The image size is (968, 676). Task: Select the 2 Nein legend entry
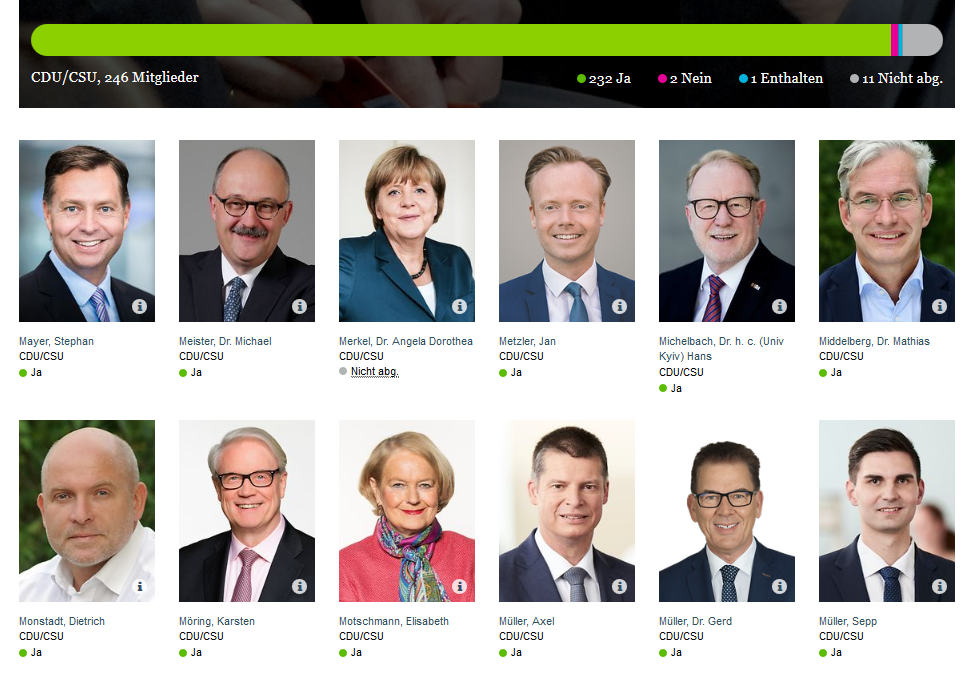coord(685,78)
